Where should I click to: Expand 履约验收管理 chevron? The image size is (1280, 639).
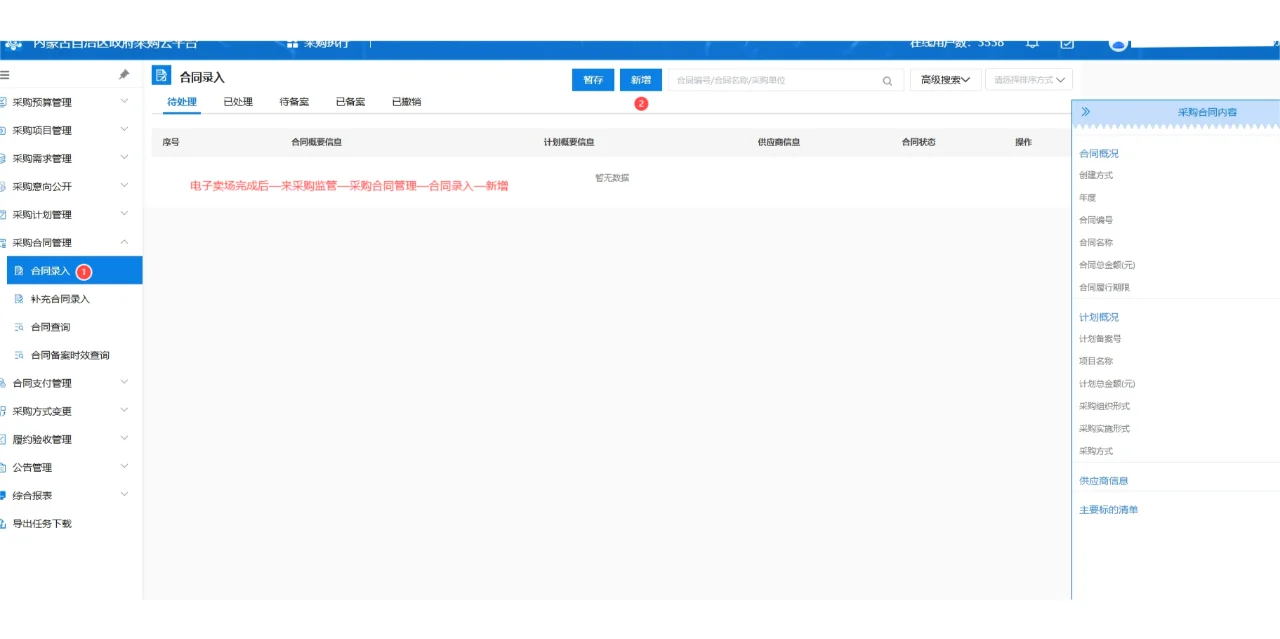click(124, 438)
